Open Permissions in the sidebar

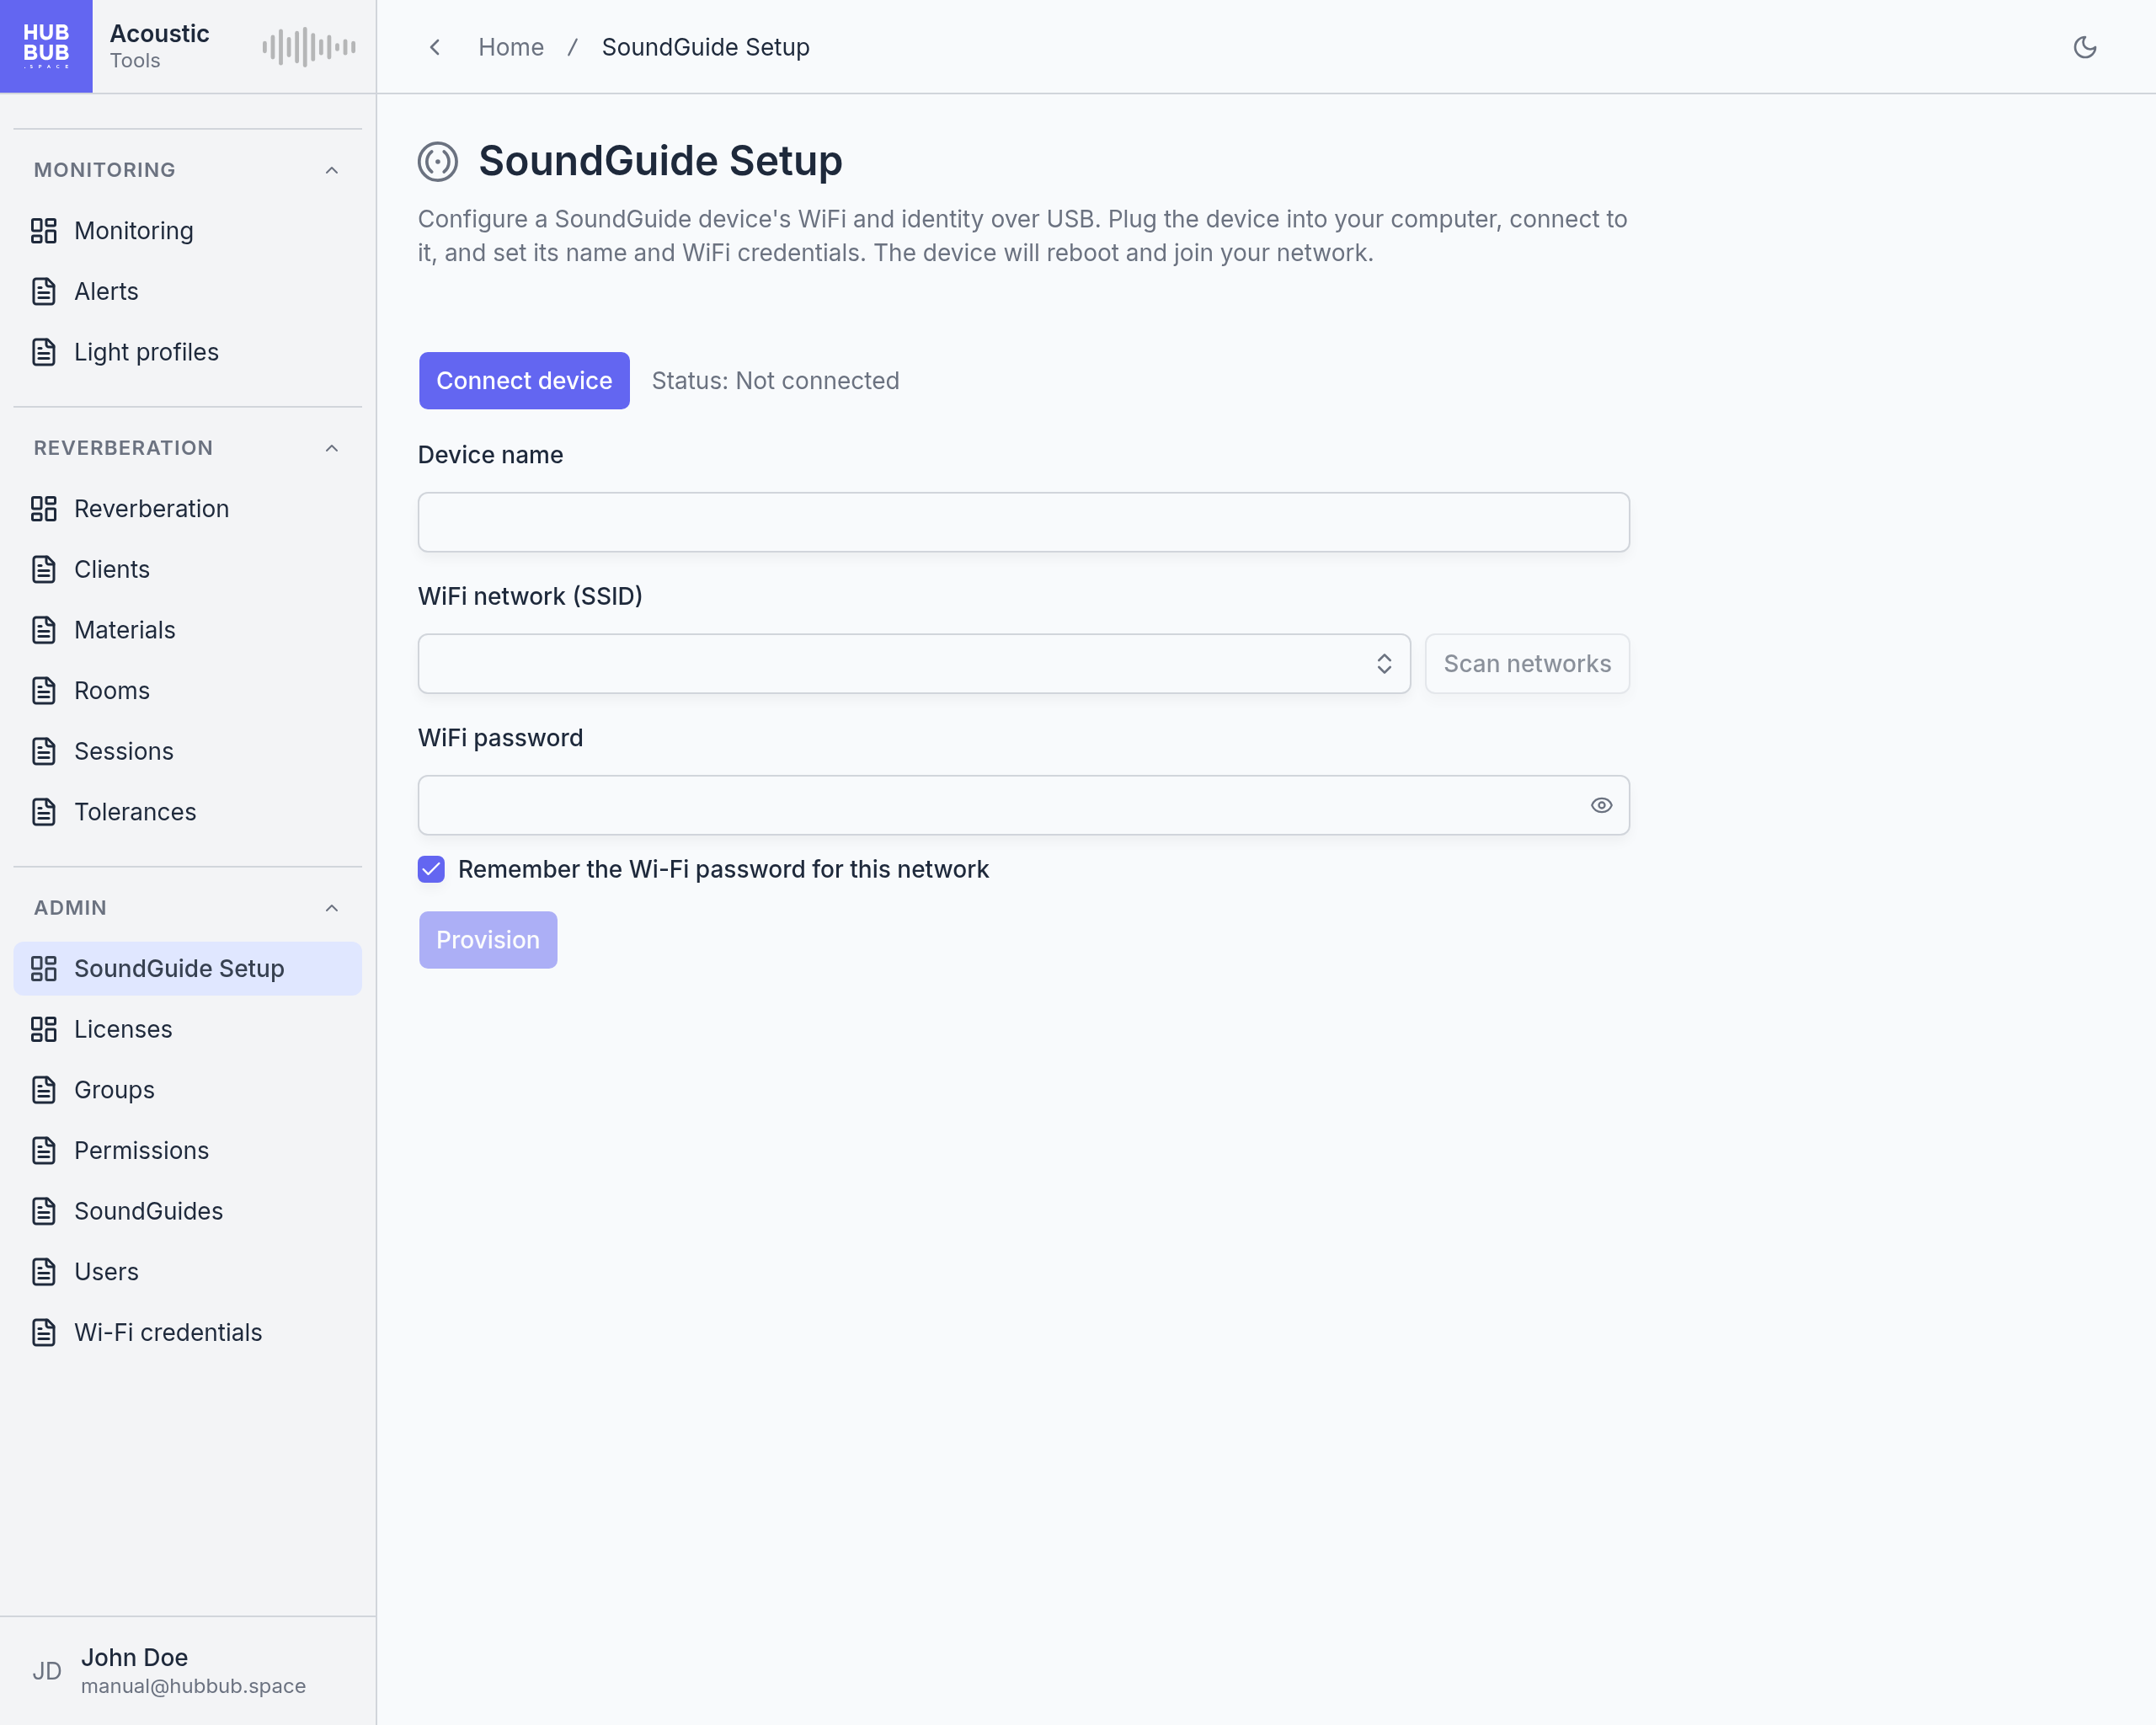coord(188,1151)
